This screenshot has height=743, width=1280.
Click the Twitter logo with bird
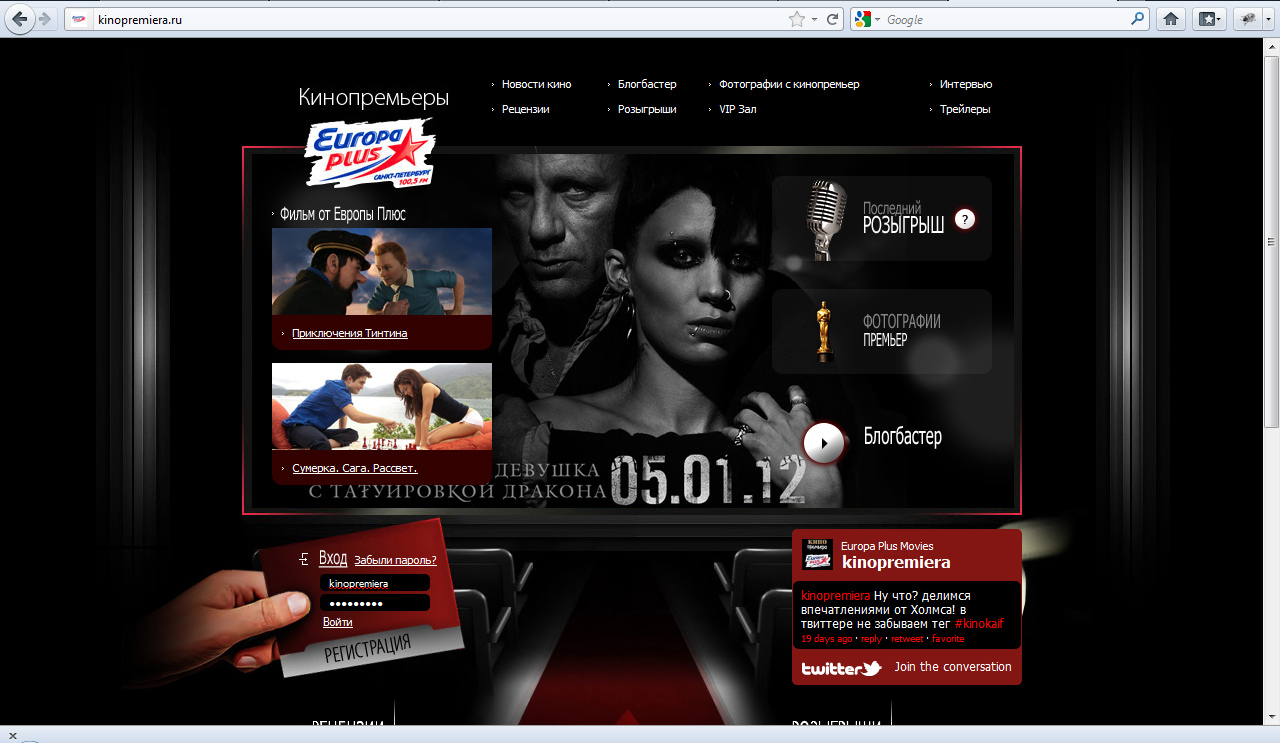(x=841, y=668)
